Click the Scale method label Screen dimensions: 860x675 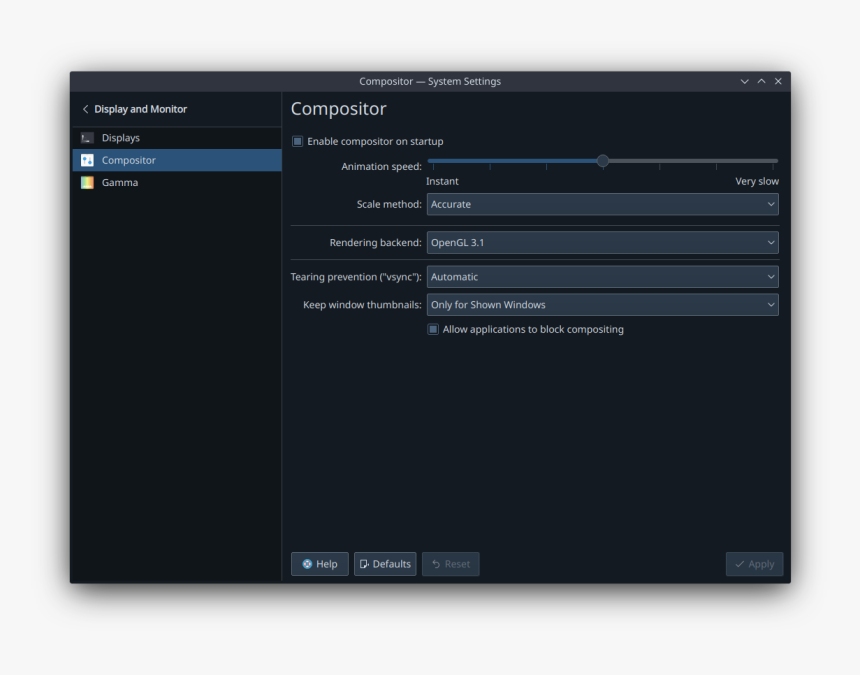coord(389,204)
